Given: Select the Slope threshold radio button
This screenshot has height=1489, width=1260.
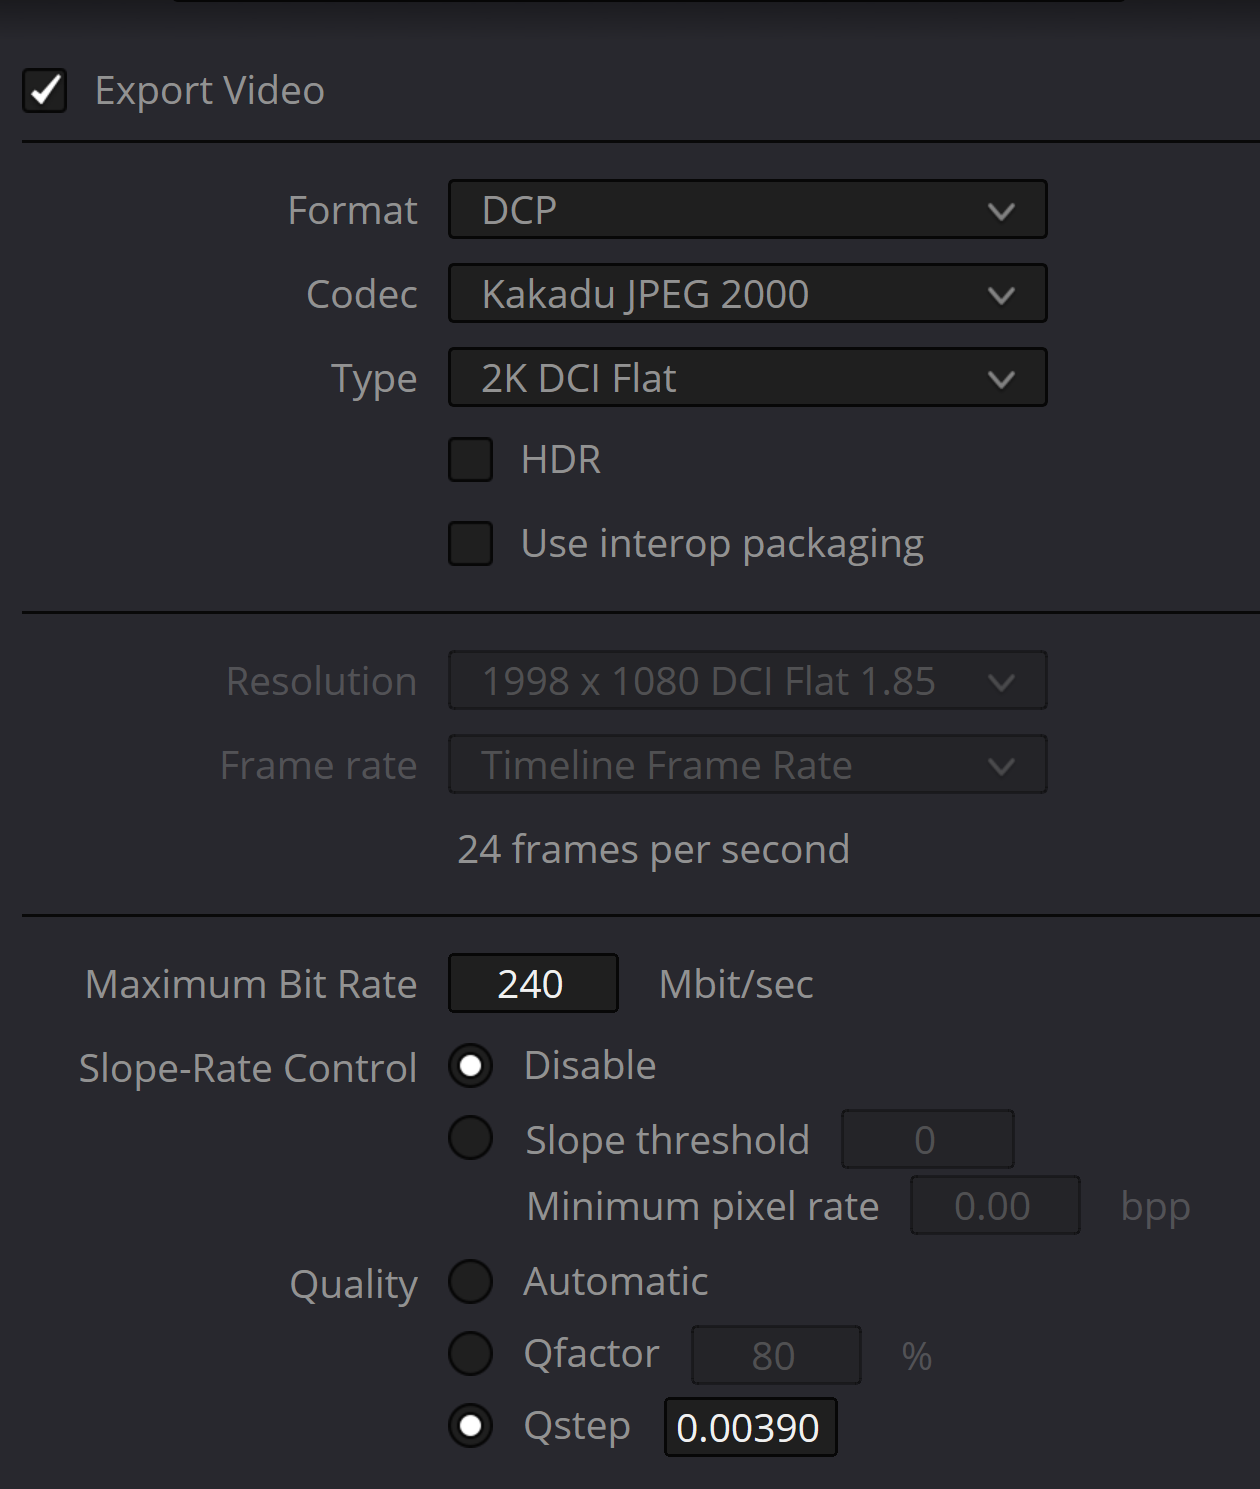Looking at the screenshot, I should tap(470, 1138).
